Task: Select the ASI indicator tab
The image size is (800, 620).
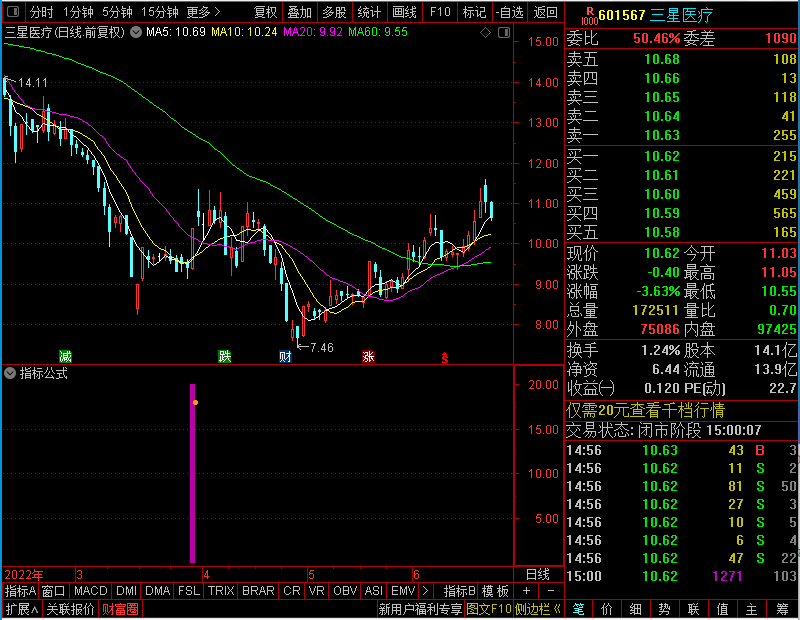Action: point(373,591)
